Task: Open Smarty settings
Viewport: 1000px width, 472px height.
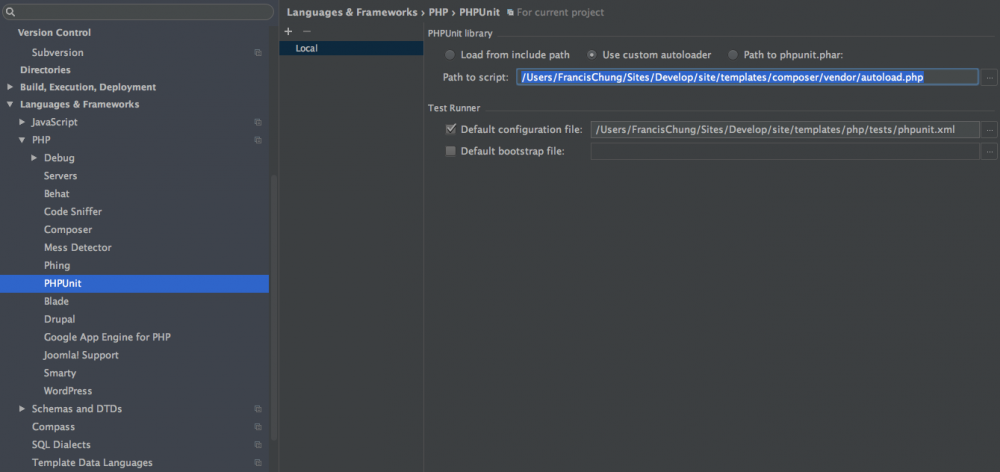Action: (x=60, y=372)
